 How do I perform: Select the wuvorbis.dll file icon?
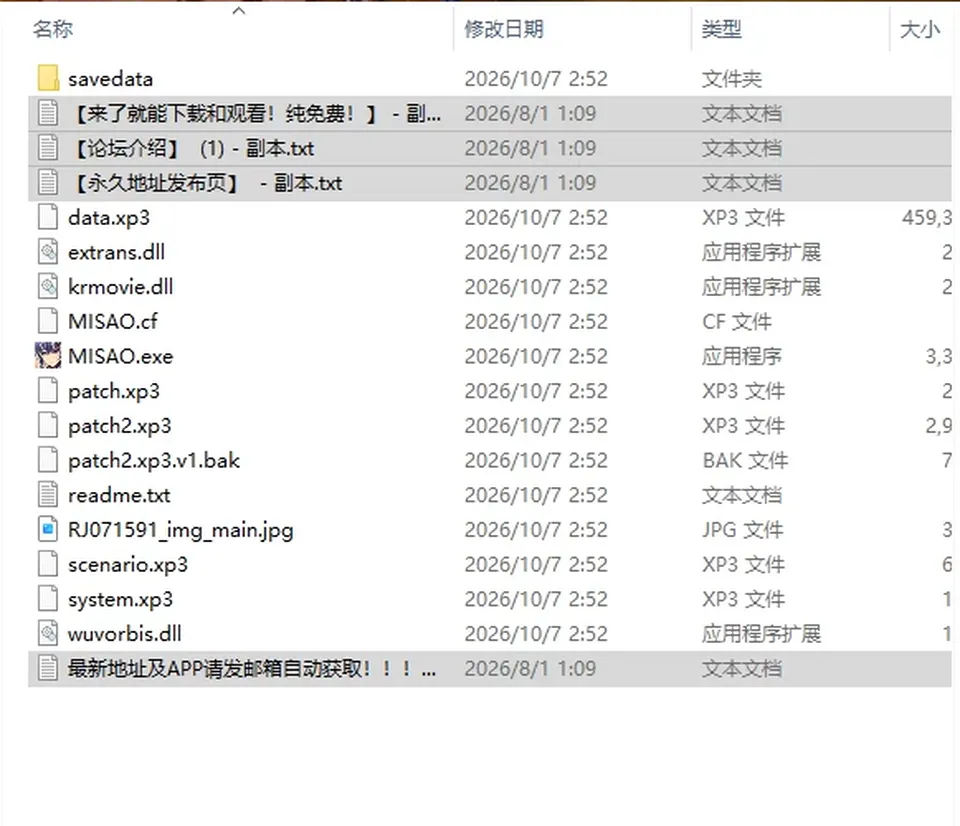pyautogui.click(x=48, y=633)
